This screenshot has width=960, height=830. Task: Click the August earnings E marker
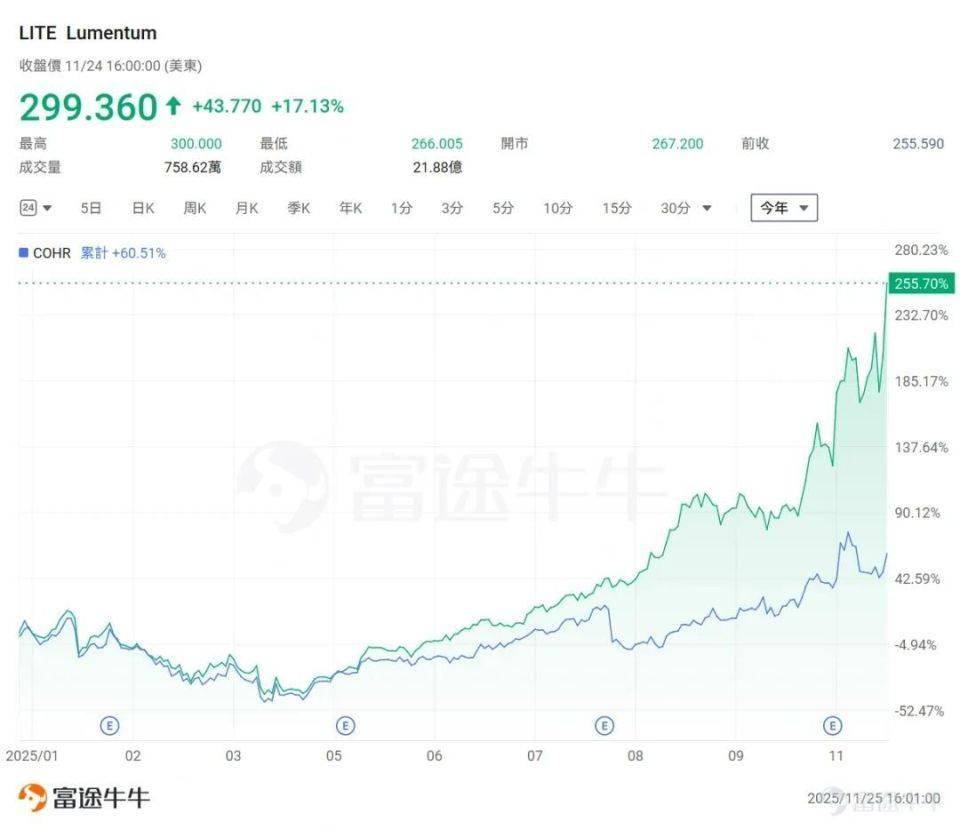(x=604, y=725)
